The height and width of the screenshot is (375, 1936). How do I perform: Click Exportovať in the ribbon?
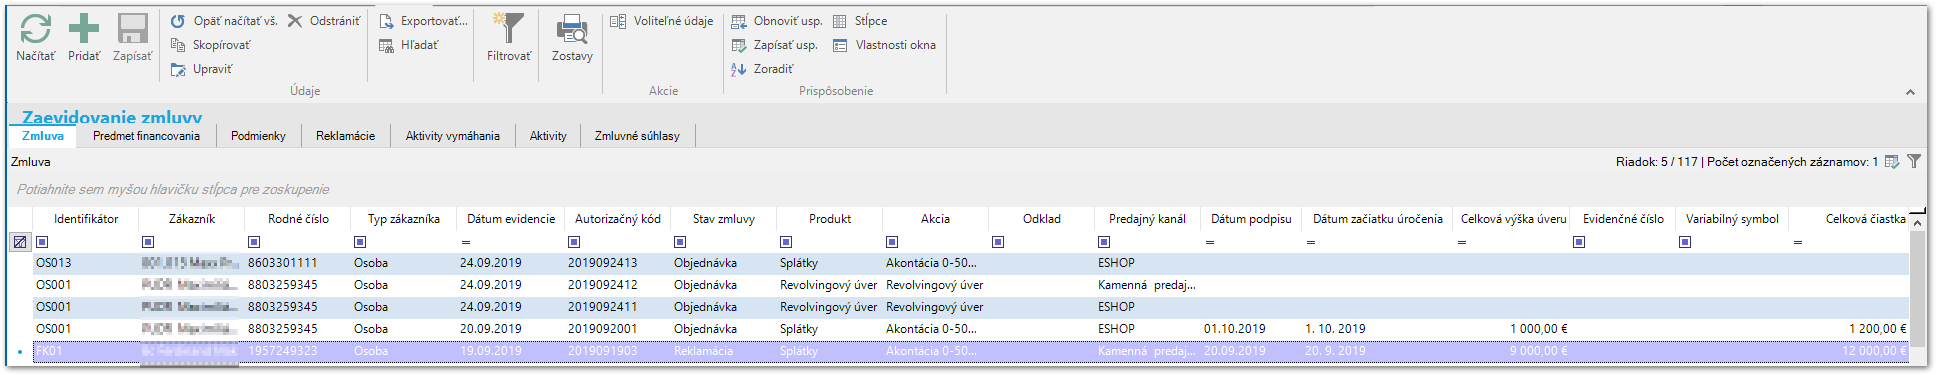pos(423,21)
